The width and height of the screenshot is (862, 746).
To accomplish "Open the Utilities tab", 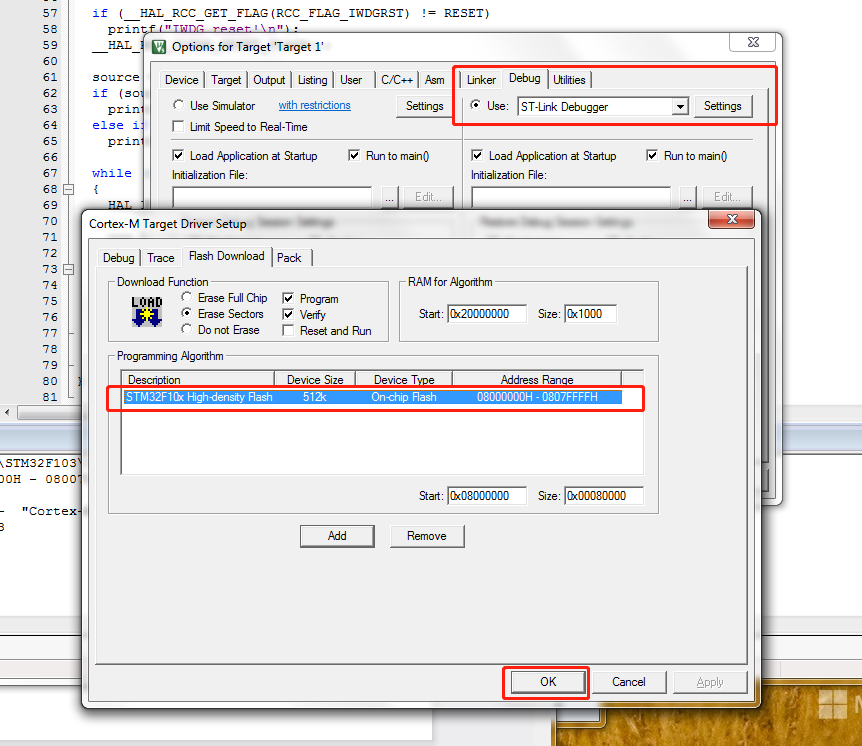I will (570, 79).
